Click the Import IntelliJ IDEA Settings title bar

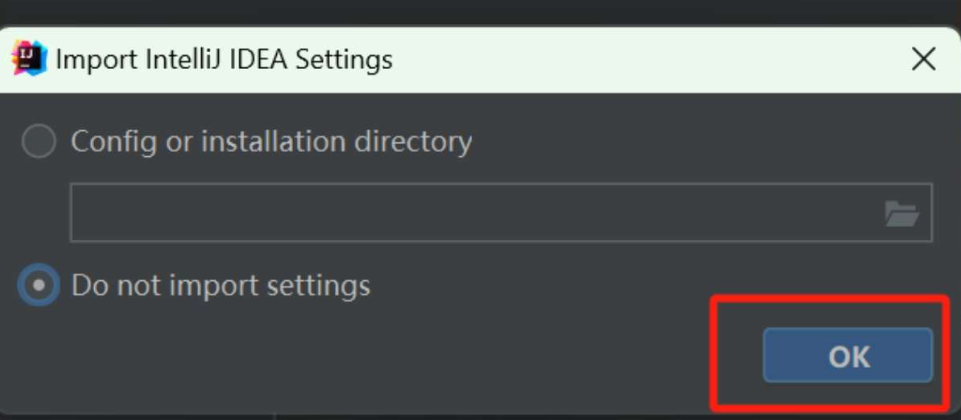coord(600,59)
